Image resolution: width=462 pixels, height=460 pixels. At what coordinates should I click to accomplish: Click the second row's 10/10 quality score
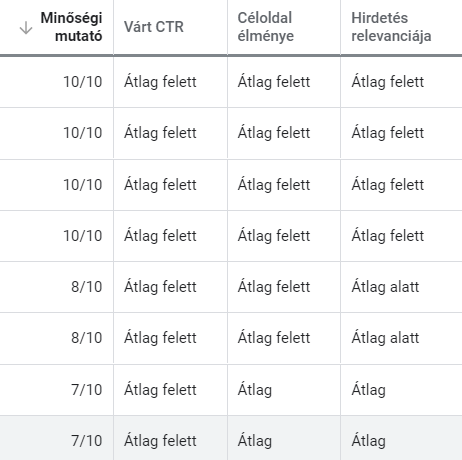pos(83,133)
